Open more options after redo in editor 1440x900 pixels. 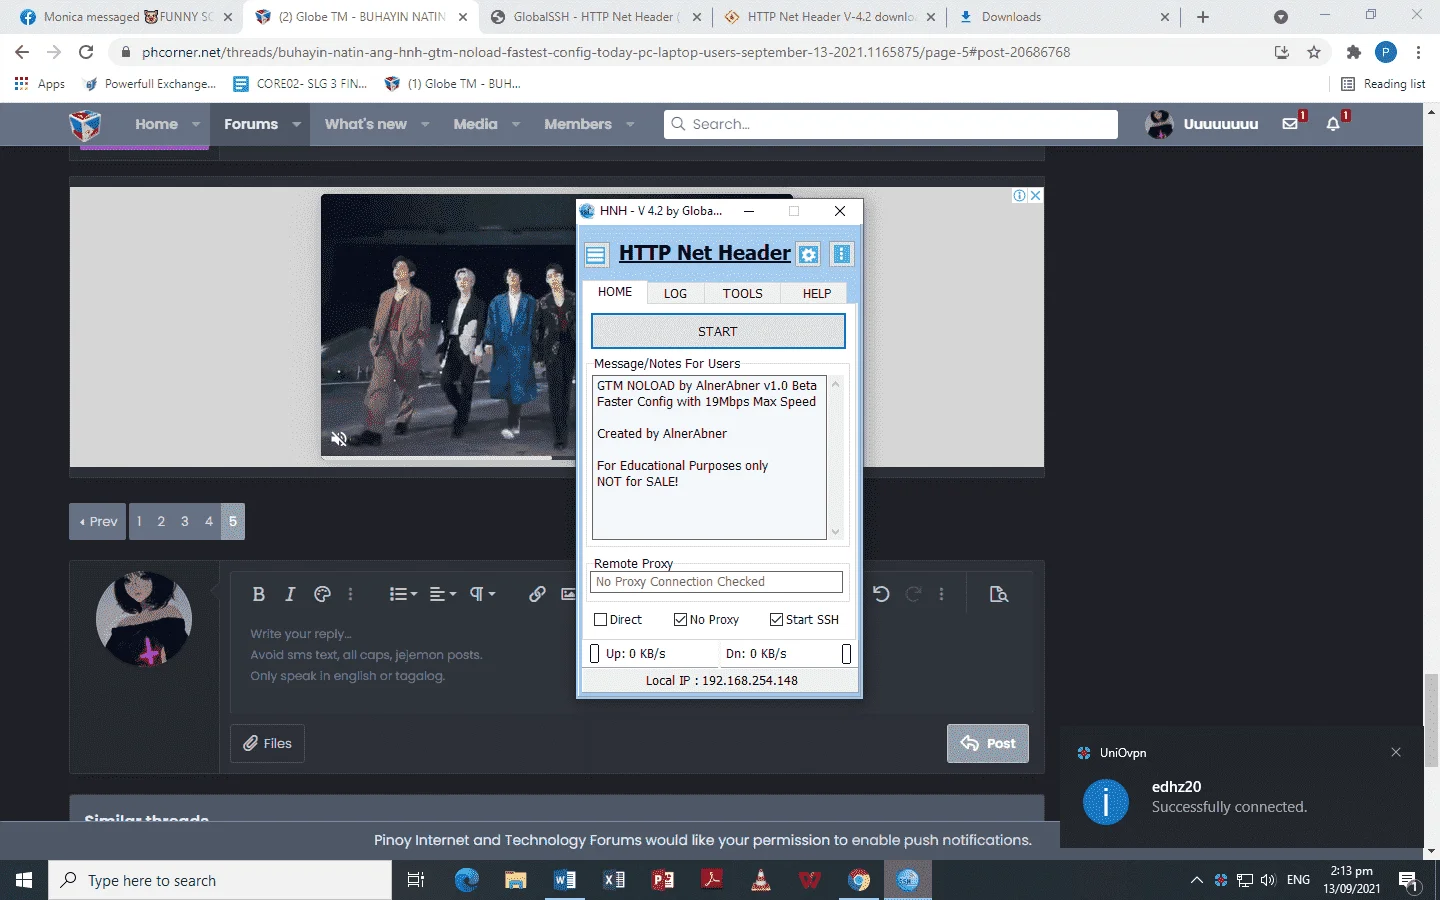pos(941,594)
